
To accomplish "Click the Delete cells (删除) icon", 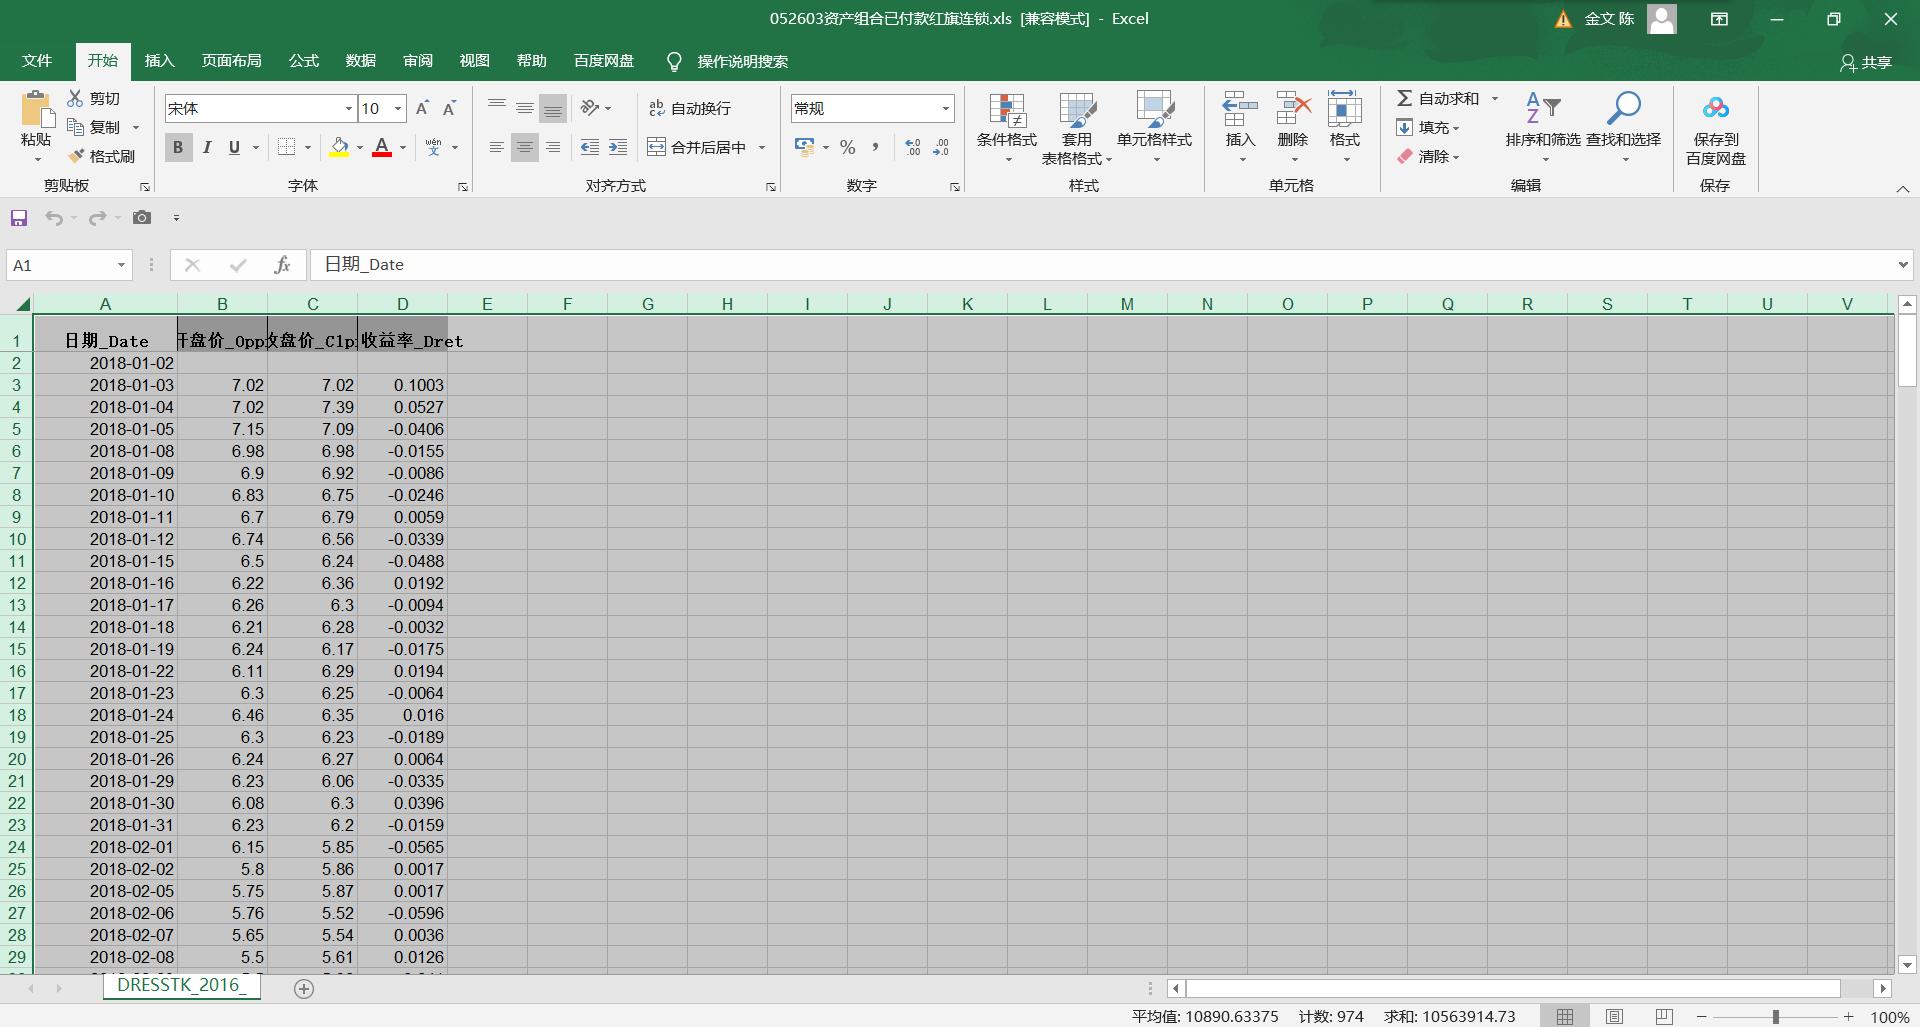I will click(x=1293, y=108).
